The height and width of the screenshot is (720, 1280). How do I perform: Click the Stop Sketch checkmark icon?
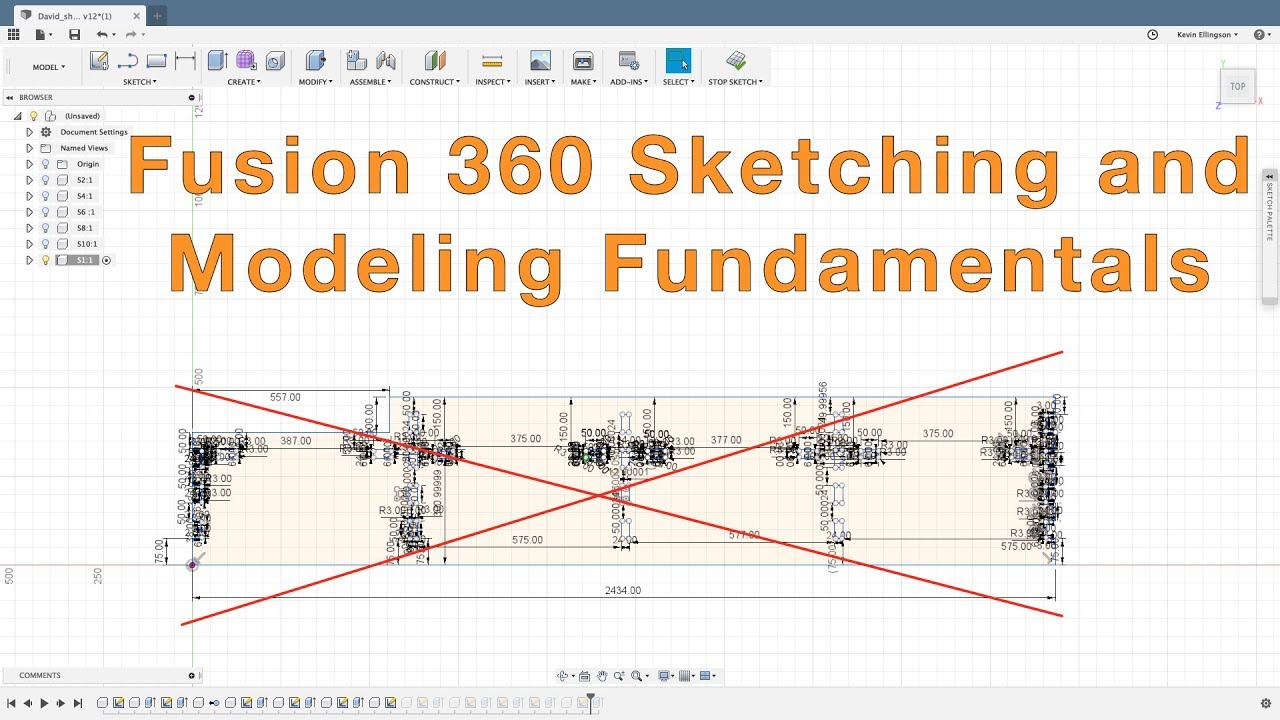point(736,61)
